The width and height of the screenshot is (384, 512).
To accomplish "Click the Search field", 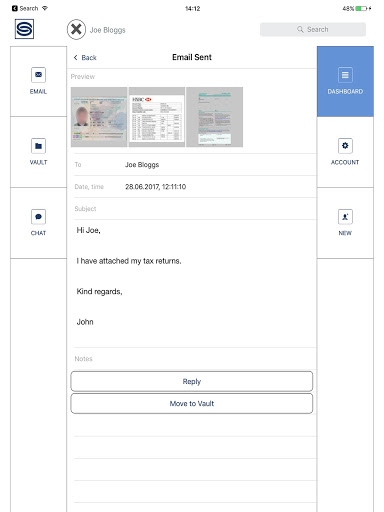I will (313, 29).
